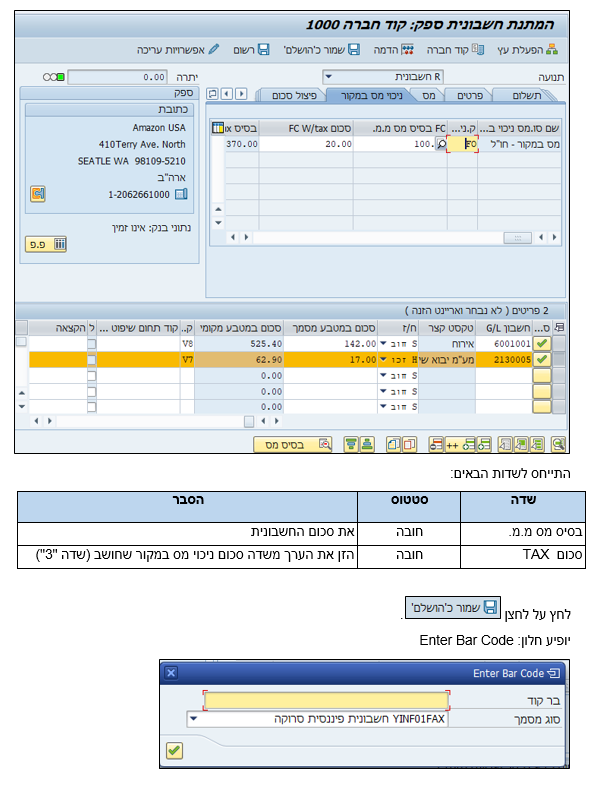Viewport: 601px width, 788px height.
Task: Click the select all items icon in bottom toolbar
Action: click(x=537, y=444)
